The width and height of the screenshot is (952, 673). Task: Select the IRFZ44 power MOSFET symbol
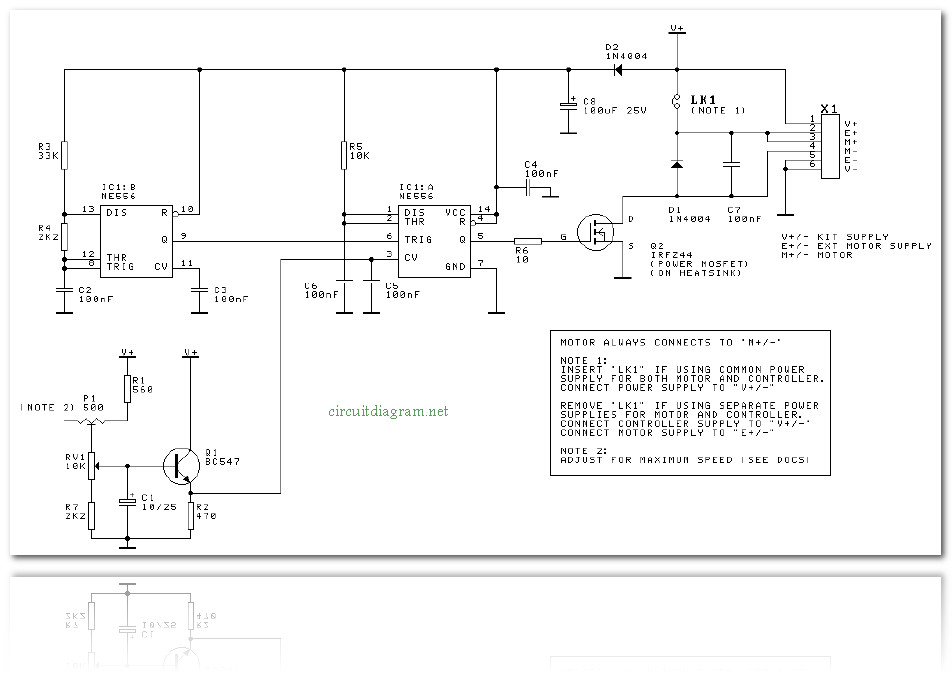598,234
